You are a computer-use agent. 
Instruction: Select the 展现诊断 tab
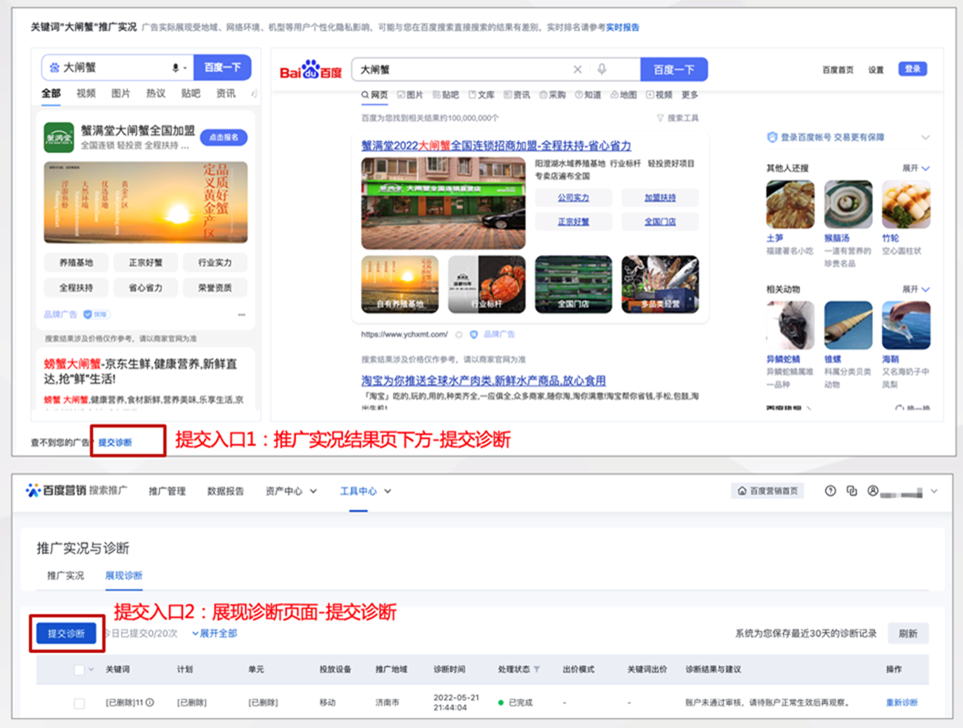(x=124, y=576)
